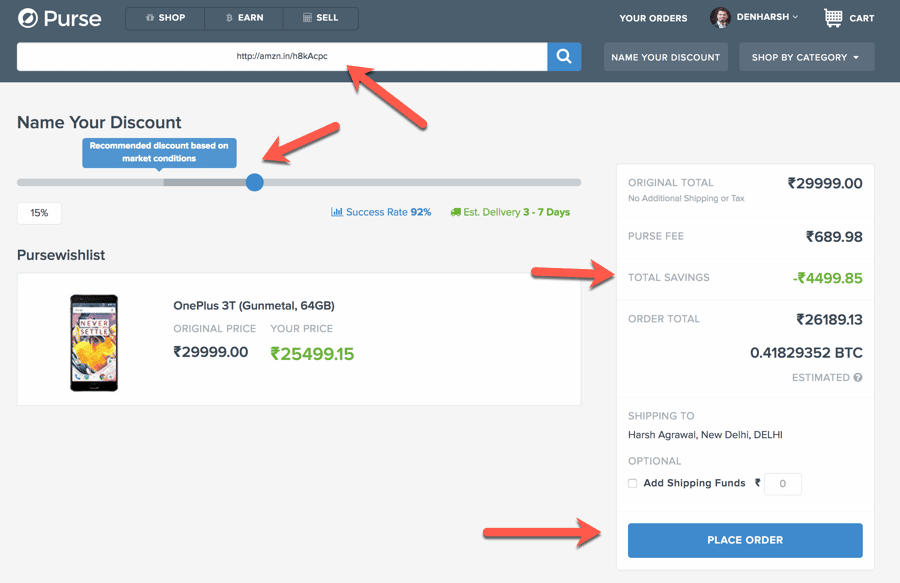
Task: Click the blue discount slider handle
Action: tap(254, 182)
